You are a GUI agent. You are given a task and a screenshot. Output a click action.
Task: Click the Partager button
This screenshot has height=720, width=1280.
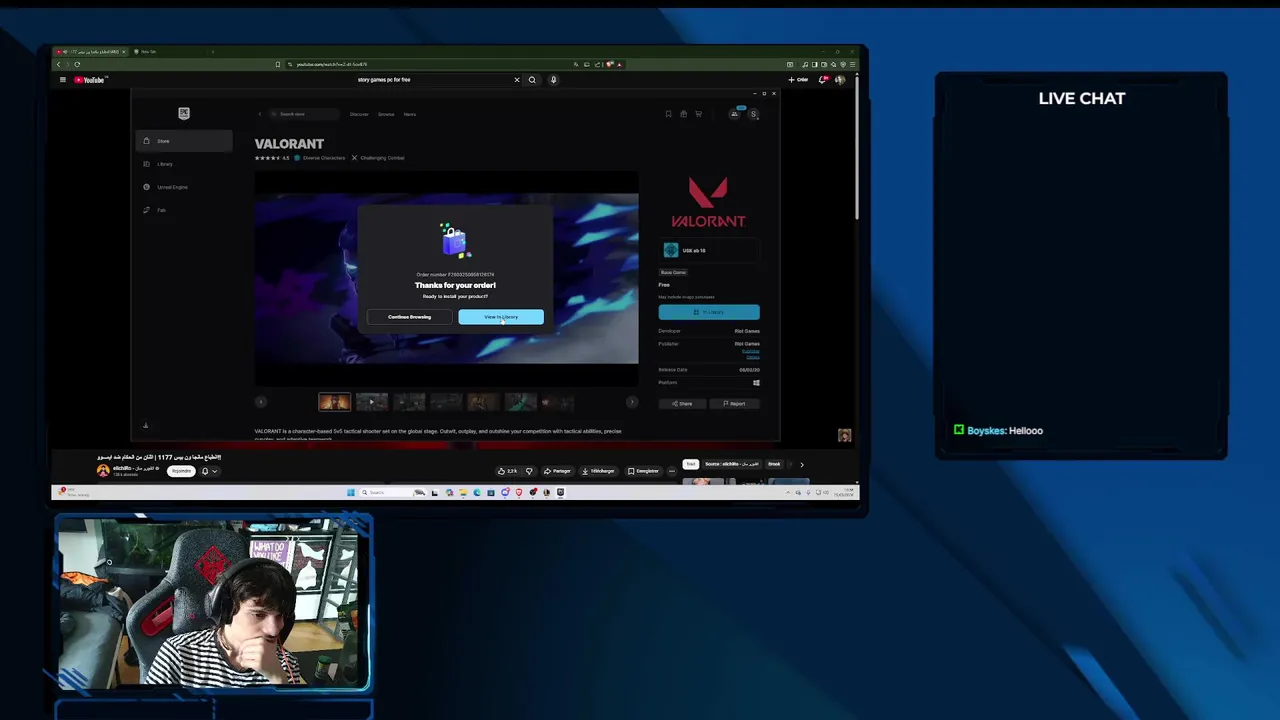(x=558, y=471)
